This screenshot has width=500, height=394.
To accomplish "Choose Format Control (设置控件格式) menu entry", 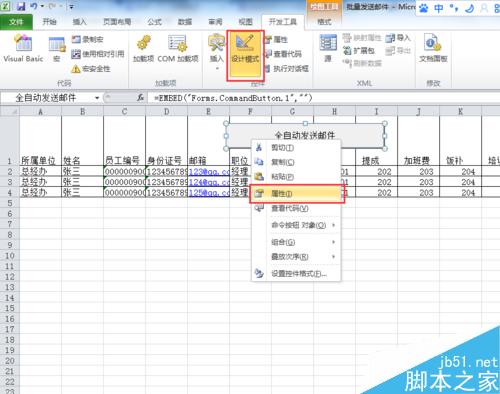I will (296, 274).
